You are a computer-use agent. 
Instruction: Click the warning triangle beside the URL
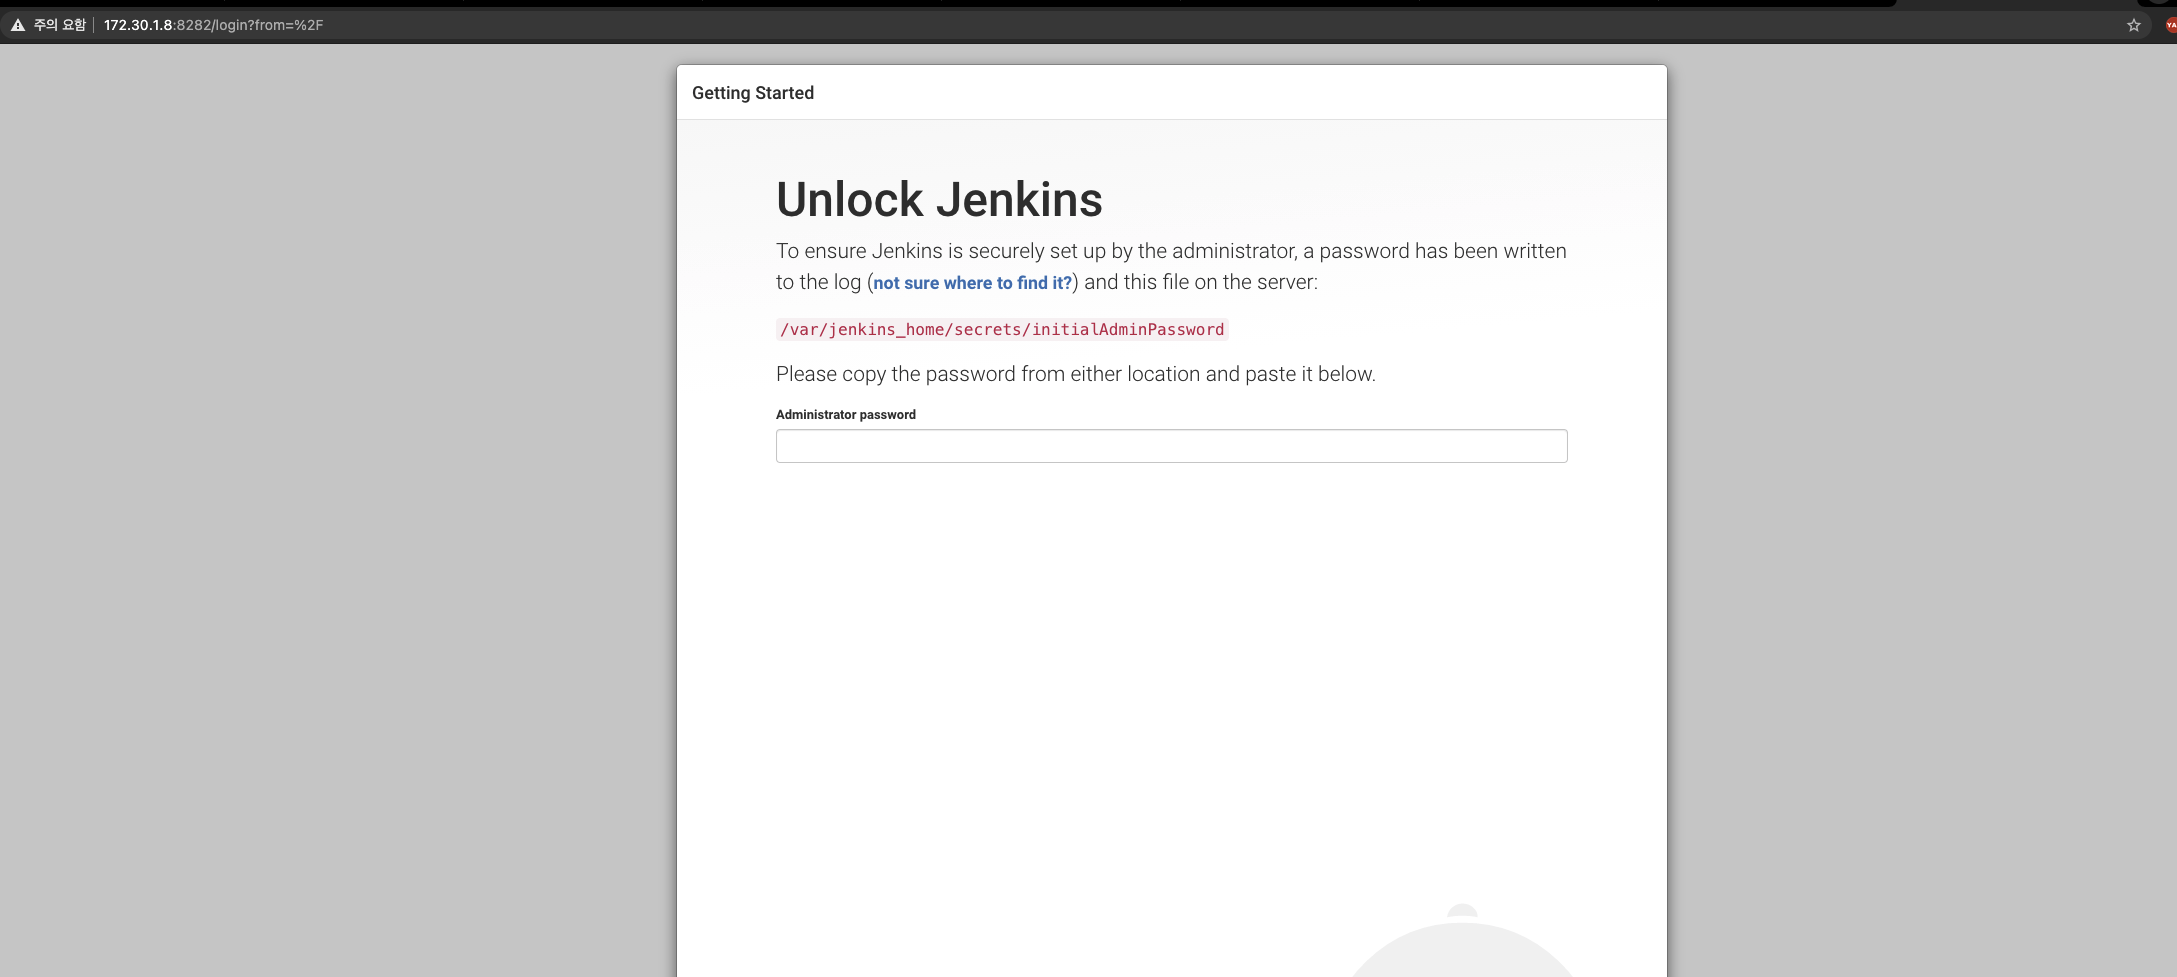pyautogui.click(x=17, y=25)
